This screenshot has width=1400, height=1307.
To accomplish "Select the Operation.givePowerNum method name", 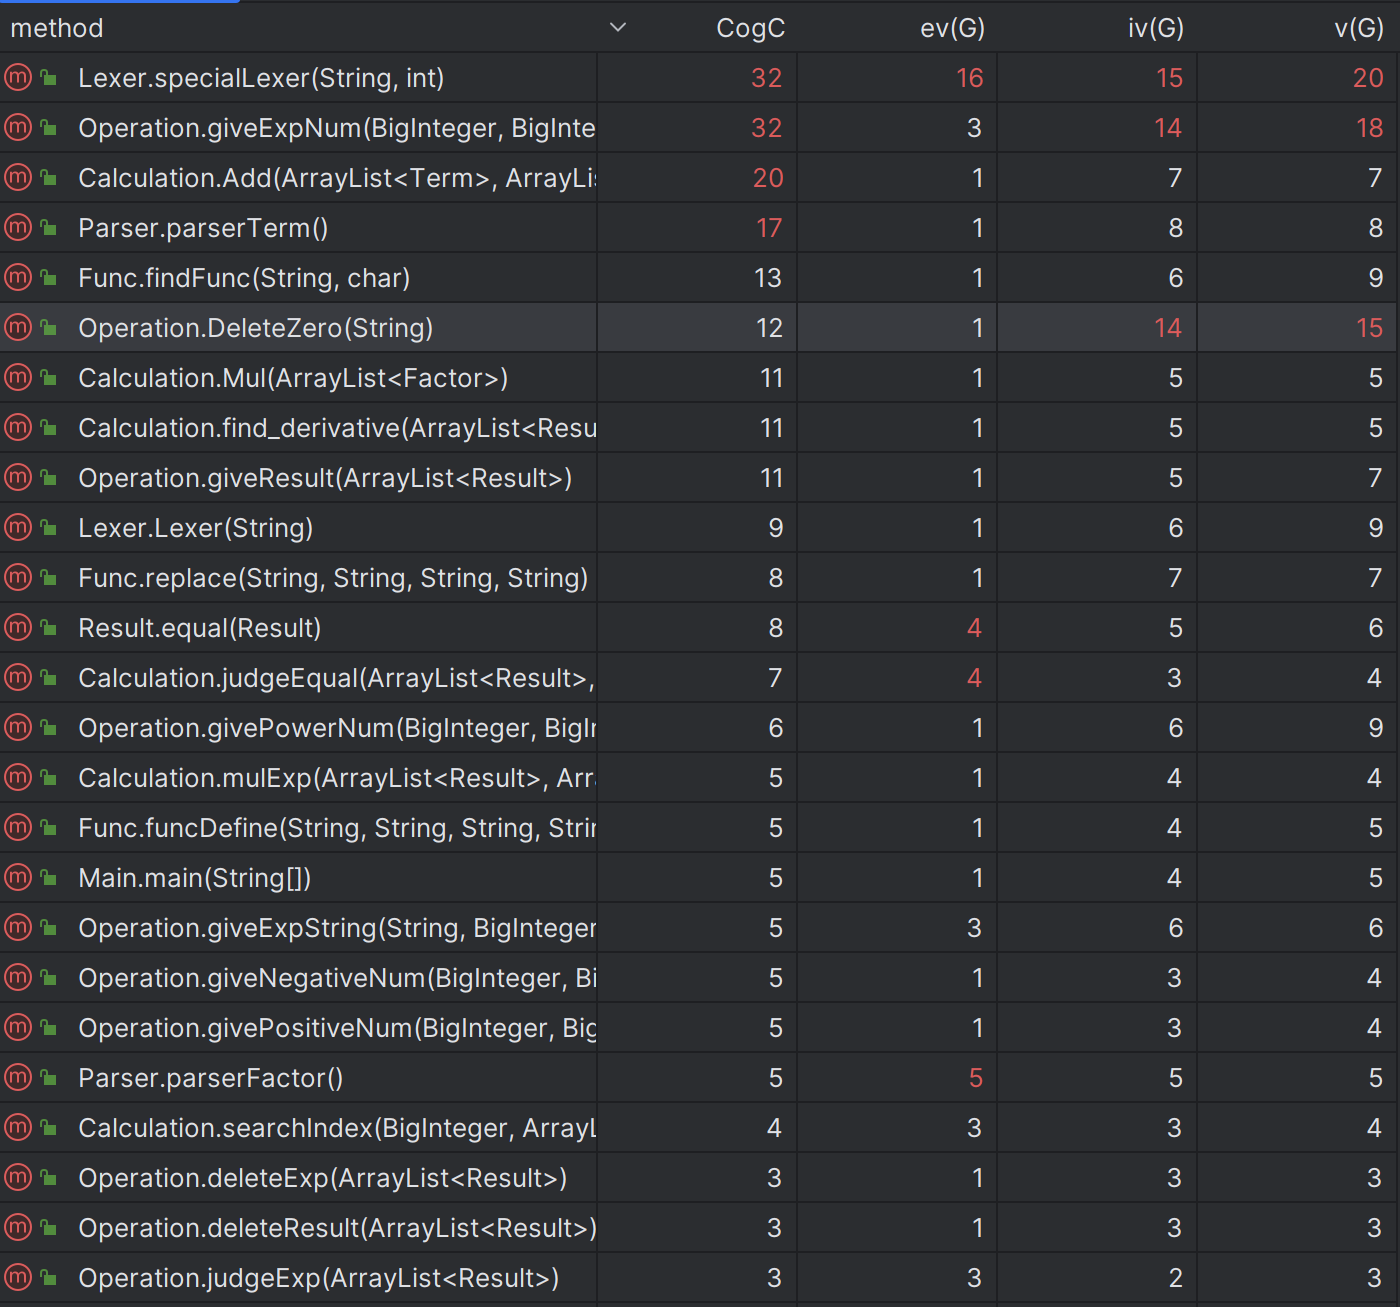I will pyautogui.click(x=337, y=728).
